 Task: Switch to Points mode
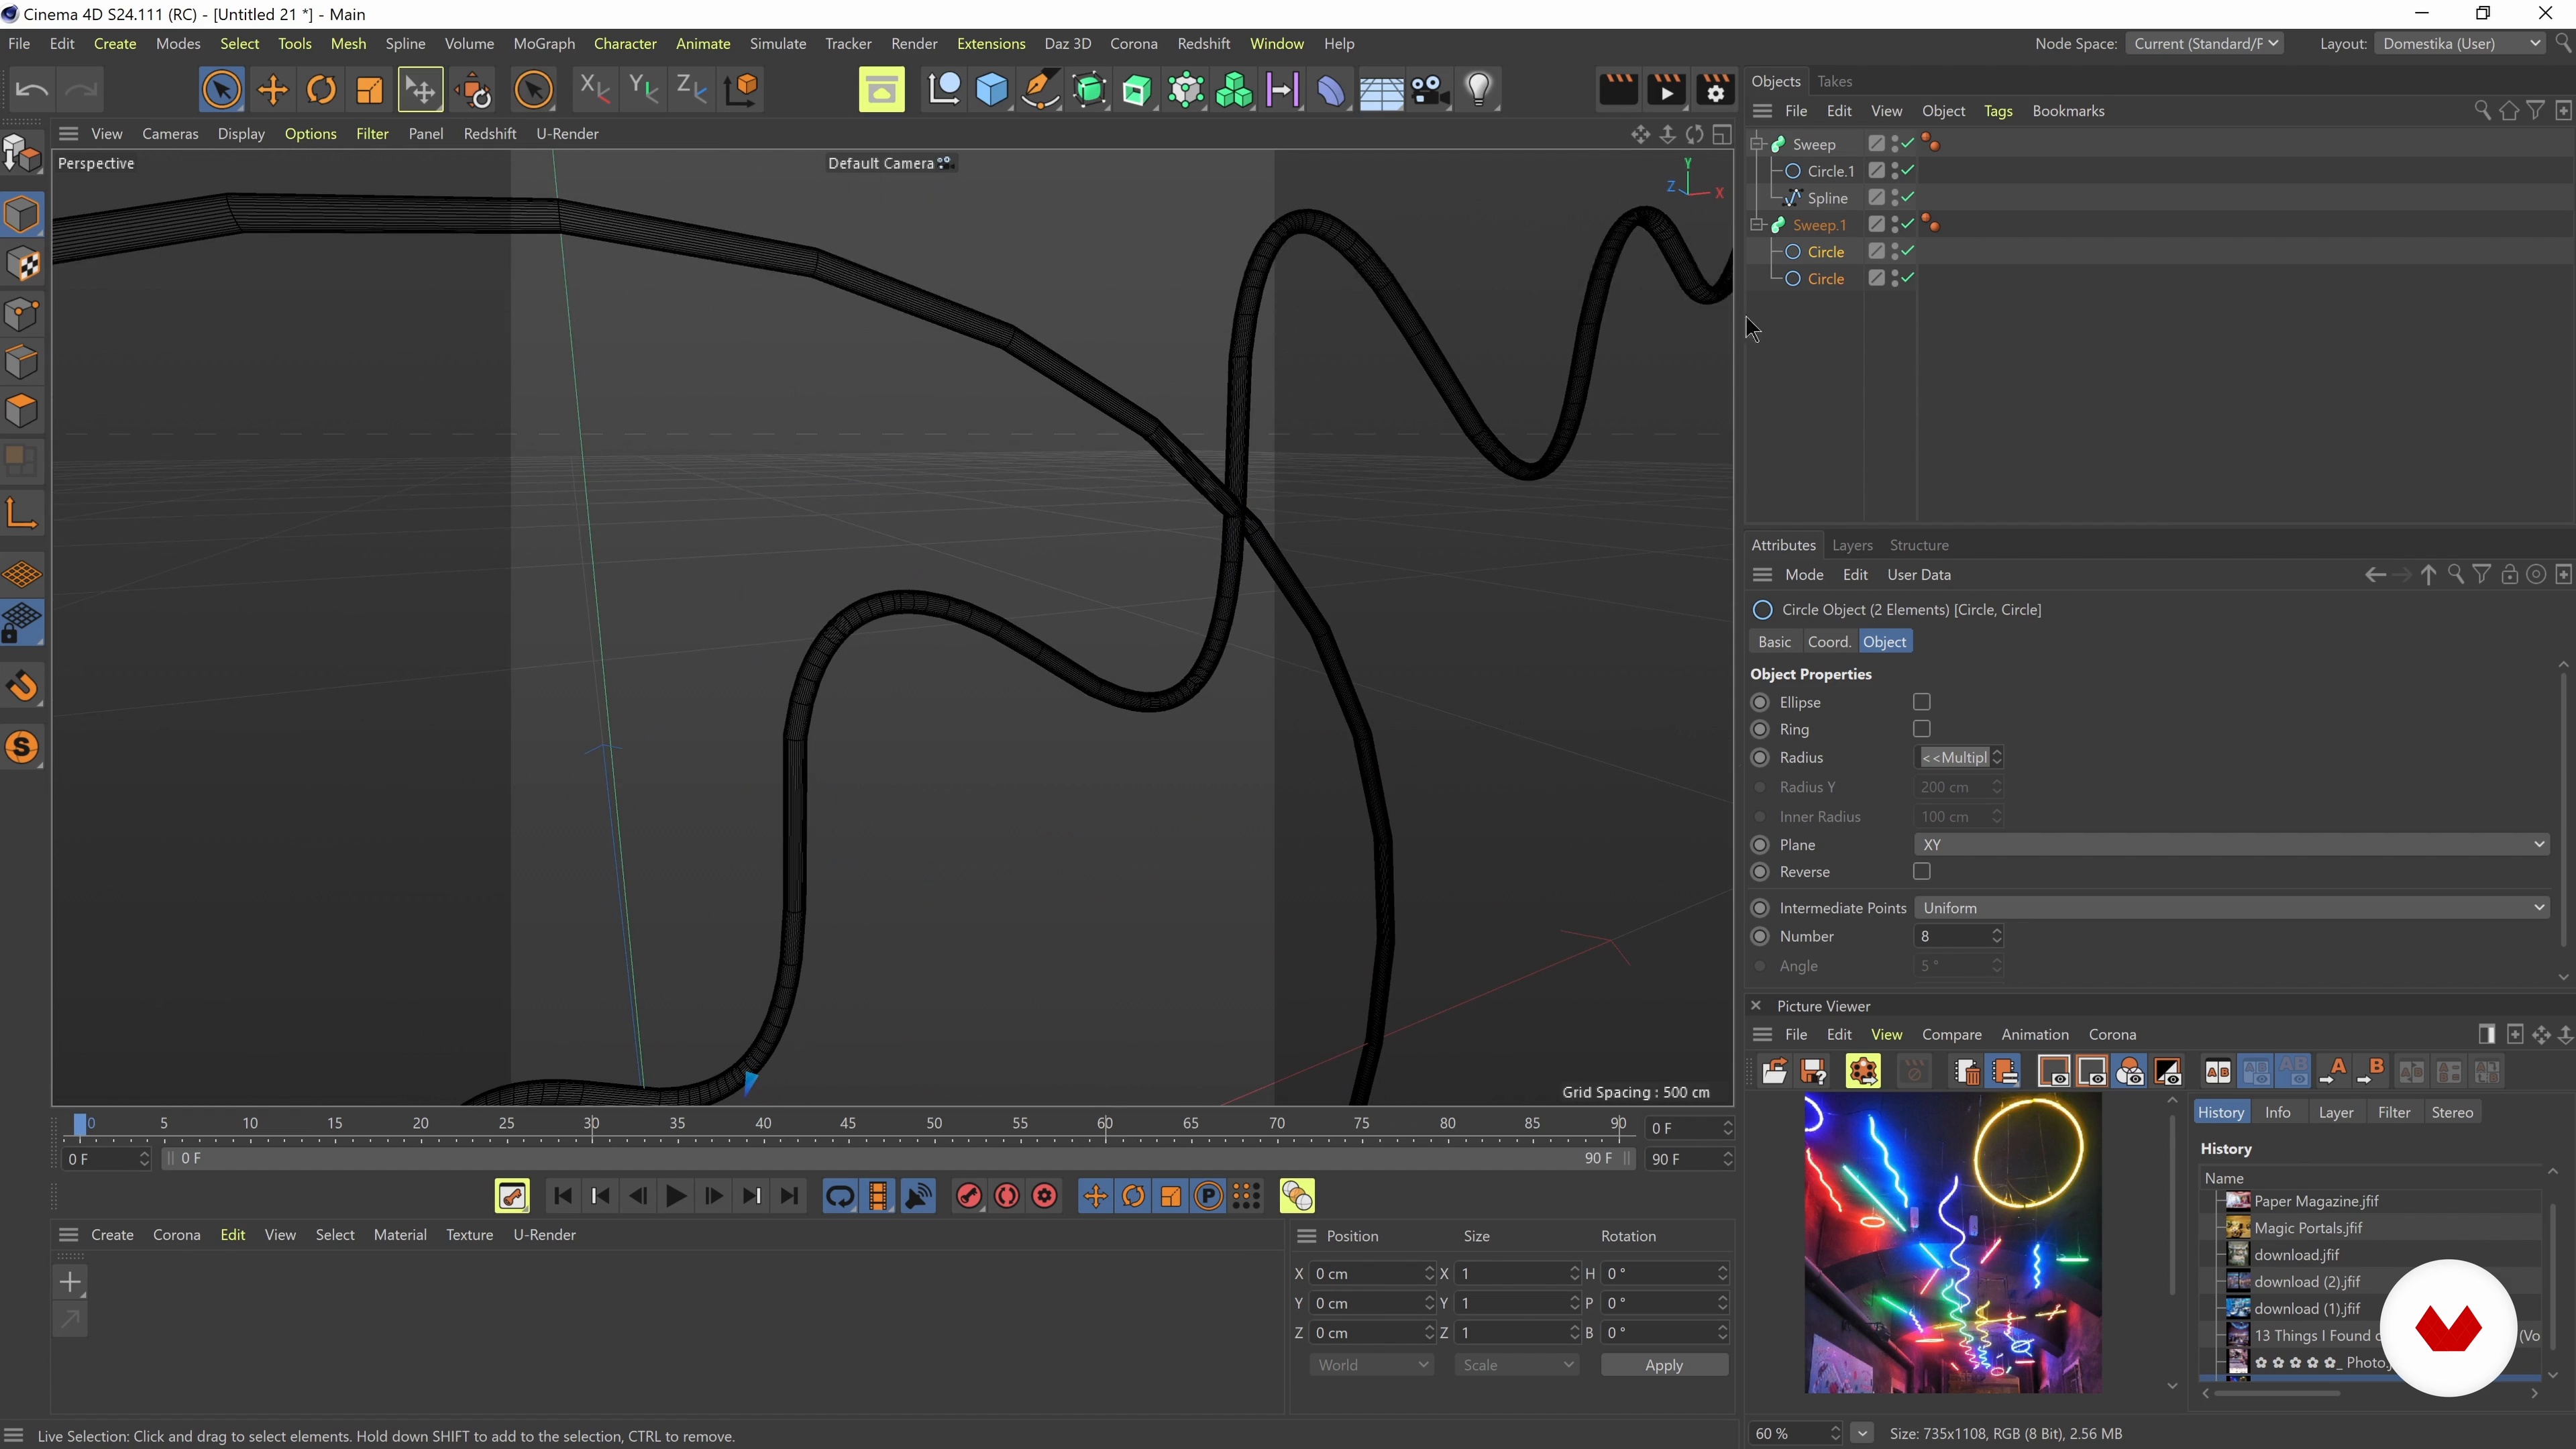click(22, 315)
